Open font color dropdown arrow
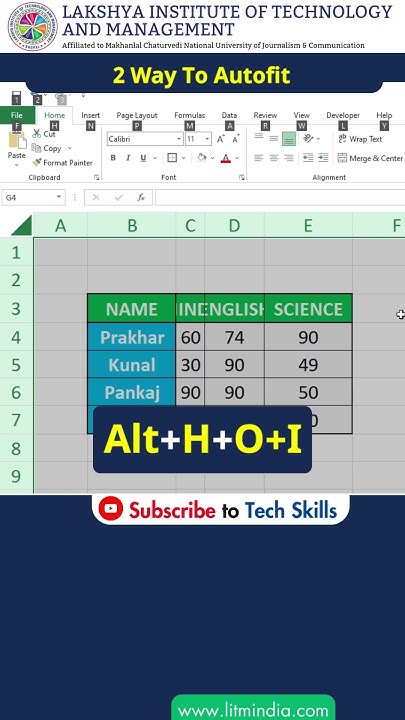The height and width of the screenshot is (720, 405). click(237, 158)
